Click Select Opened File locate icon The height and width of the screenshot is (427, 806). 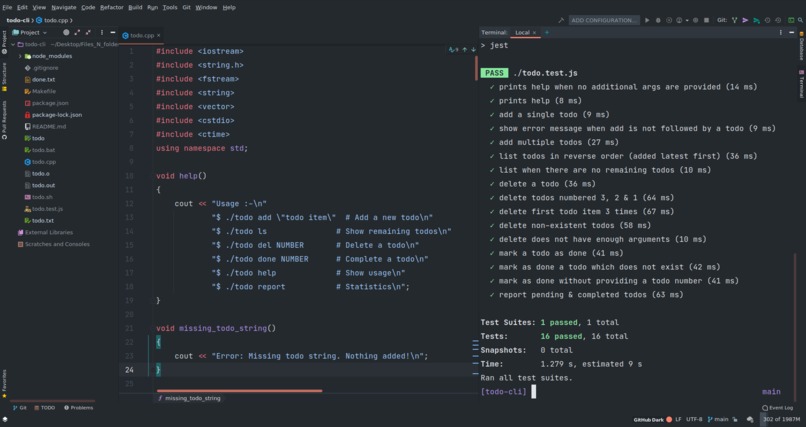tap(66, 32)
